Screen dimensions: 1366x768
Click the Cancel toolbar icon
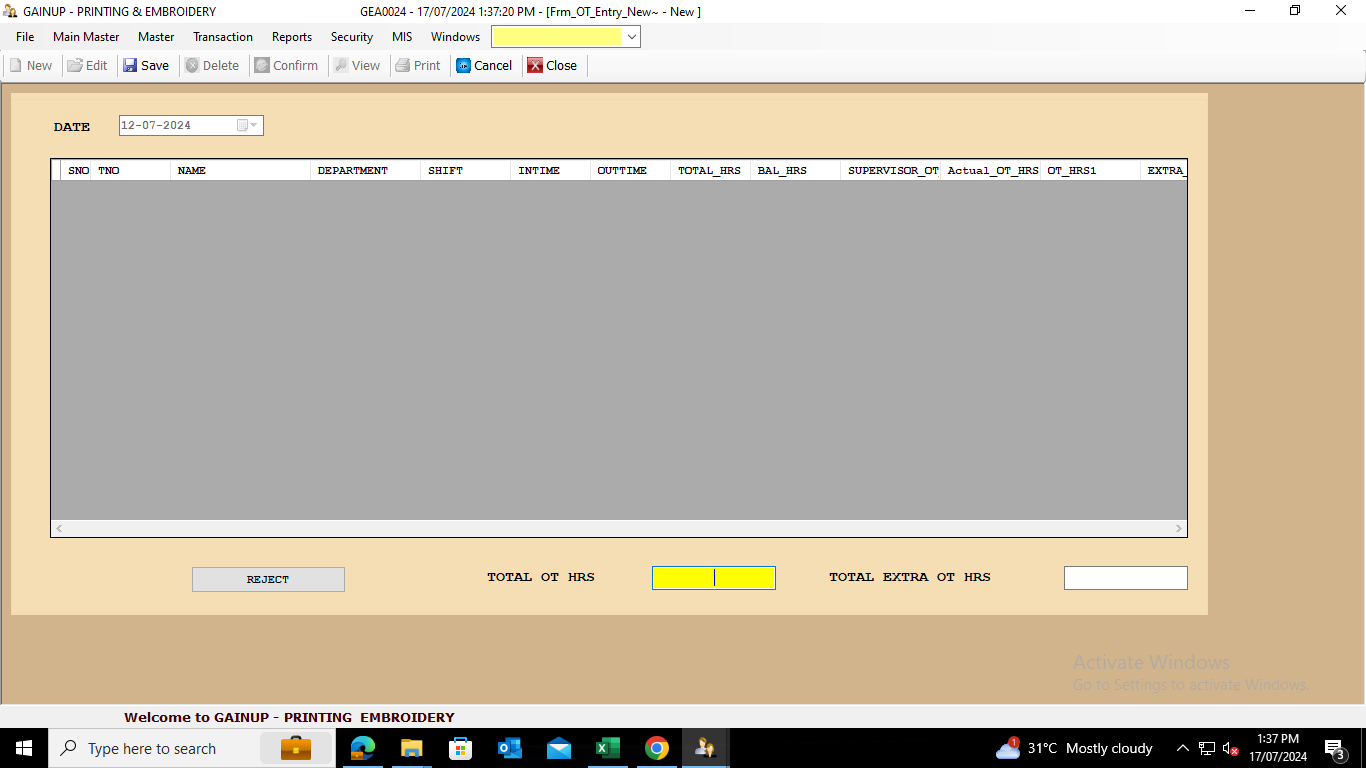point(464,66)
